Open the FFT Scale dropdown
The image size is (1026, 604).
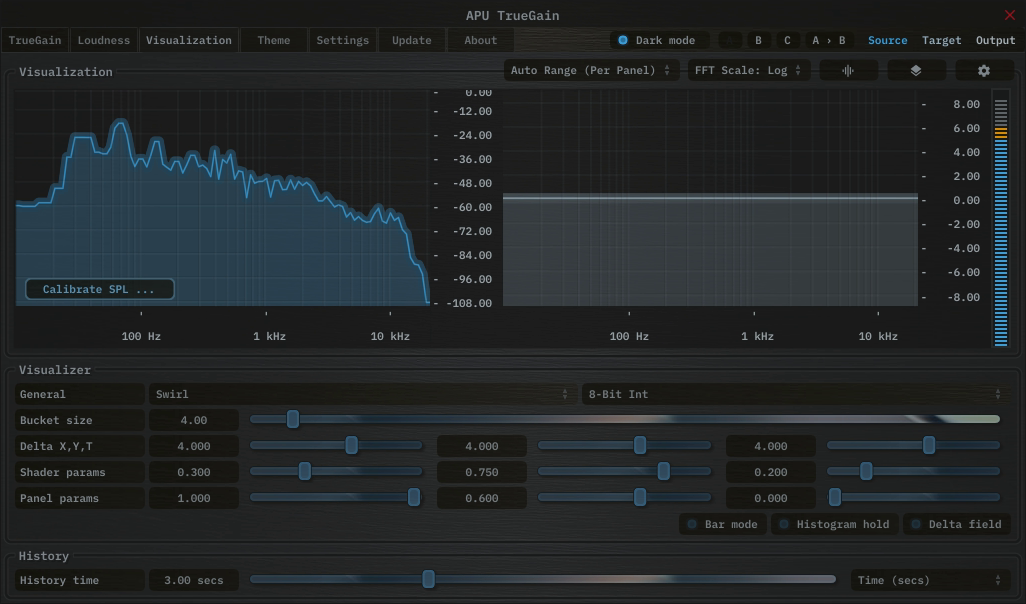pyautogui.click(x=748, y=71)
